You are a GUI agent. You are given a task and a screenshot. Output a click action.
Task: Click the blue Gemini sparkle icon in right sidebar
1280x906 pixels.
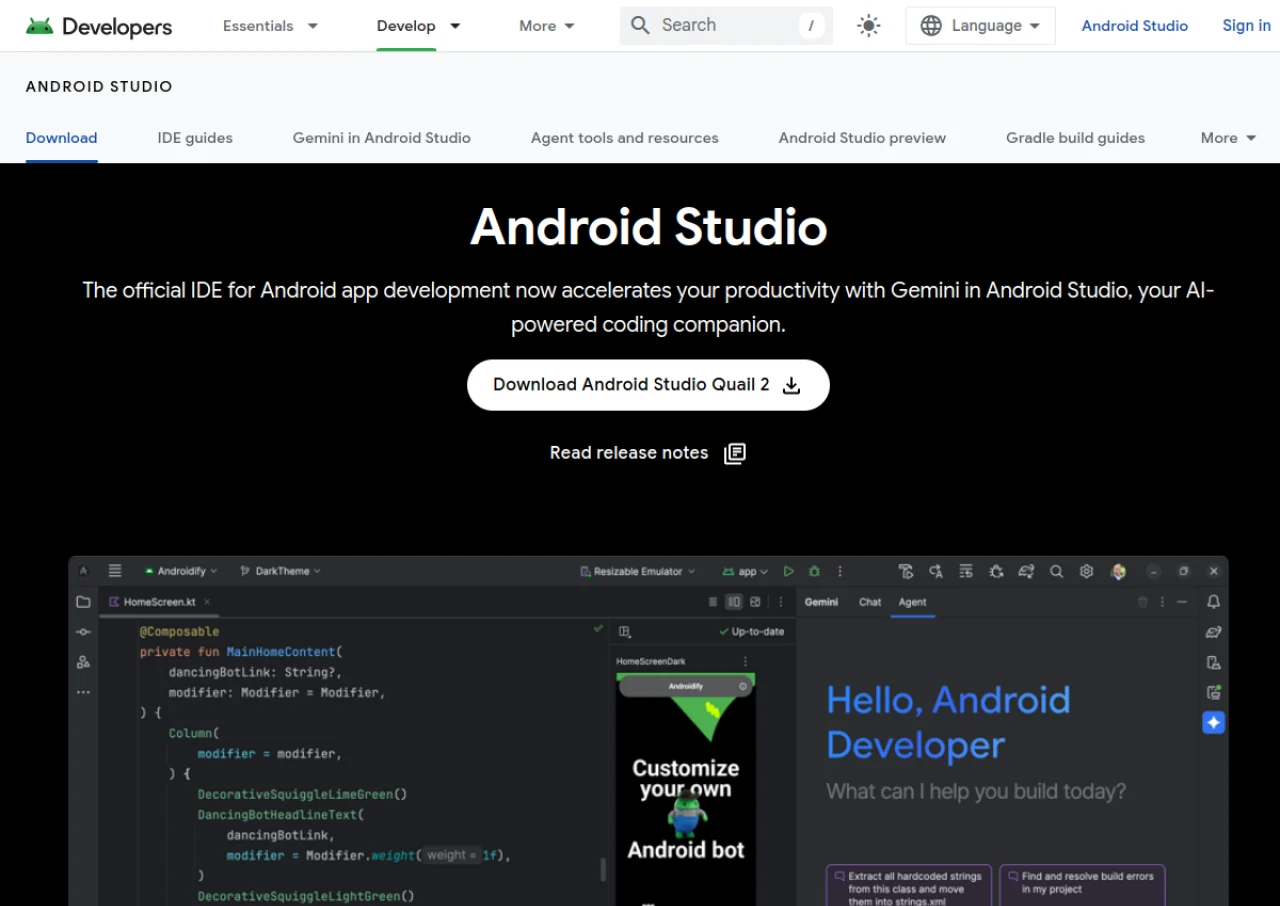[x=1213, y=722]
